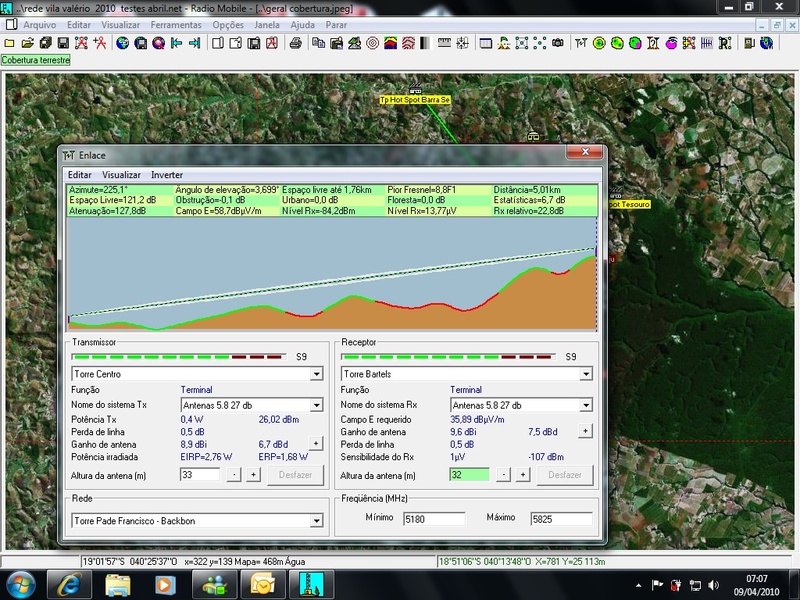Click the open folder icon
Viewport: 800px width, 600px height.
[x=27, y=43]
